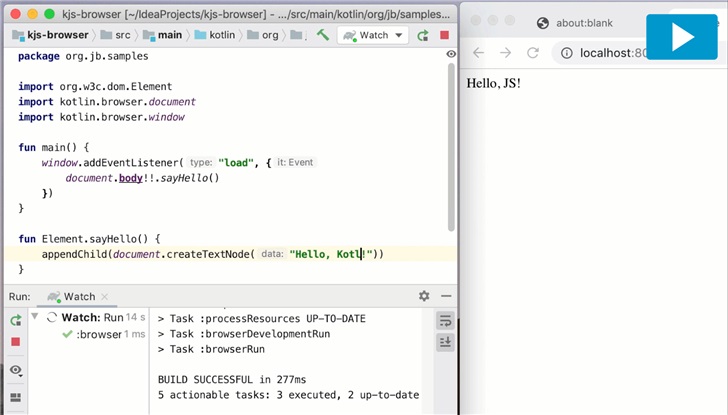This screenshot has height=415, width=728.
Task: Toggle the eye view options in Run panel
Action: click(16, 370)
